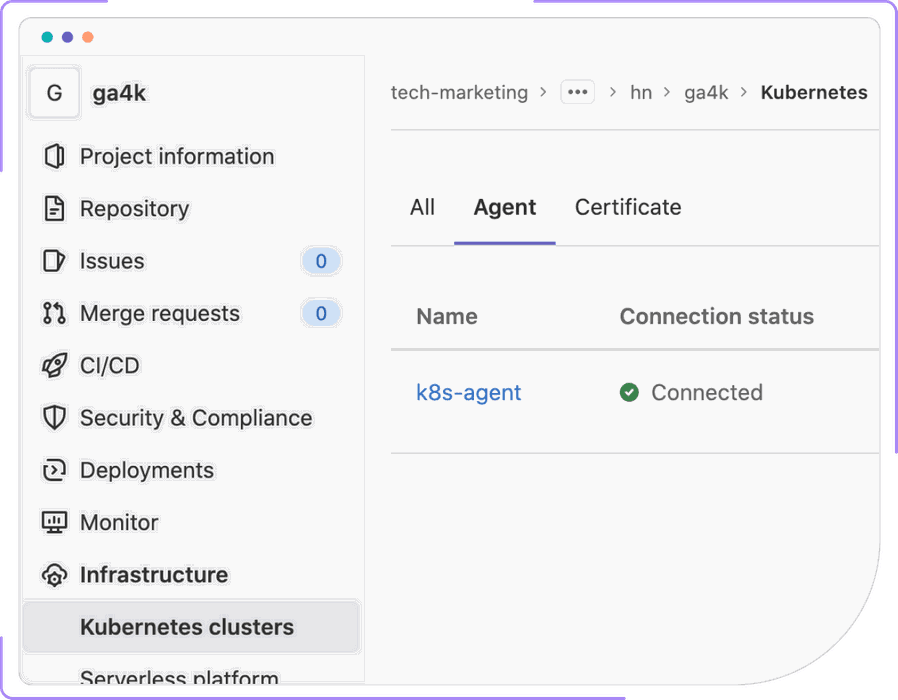Open Serverless platform submenu item
The height and width of the screenshot is (700, 898).
179,676
